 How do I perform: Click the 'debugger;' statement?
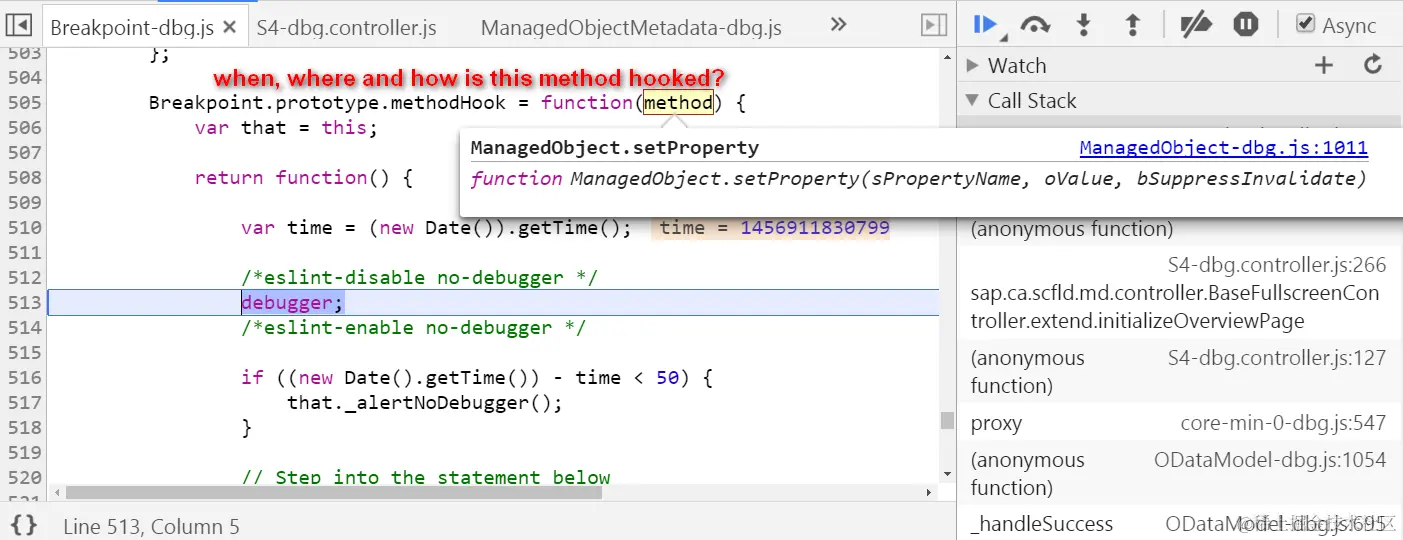pyautogui.click(x=292, y=303)
